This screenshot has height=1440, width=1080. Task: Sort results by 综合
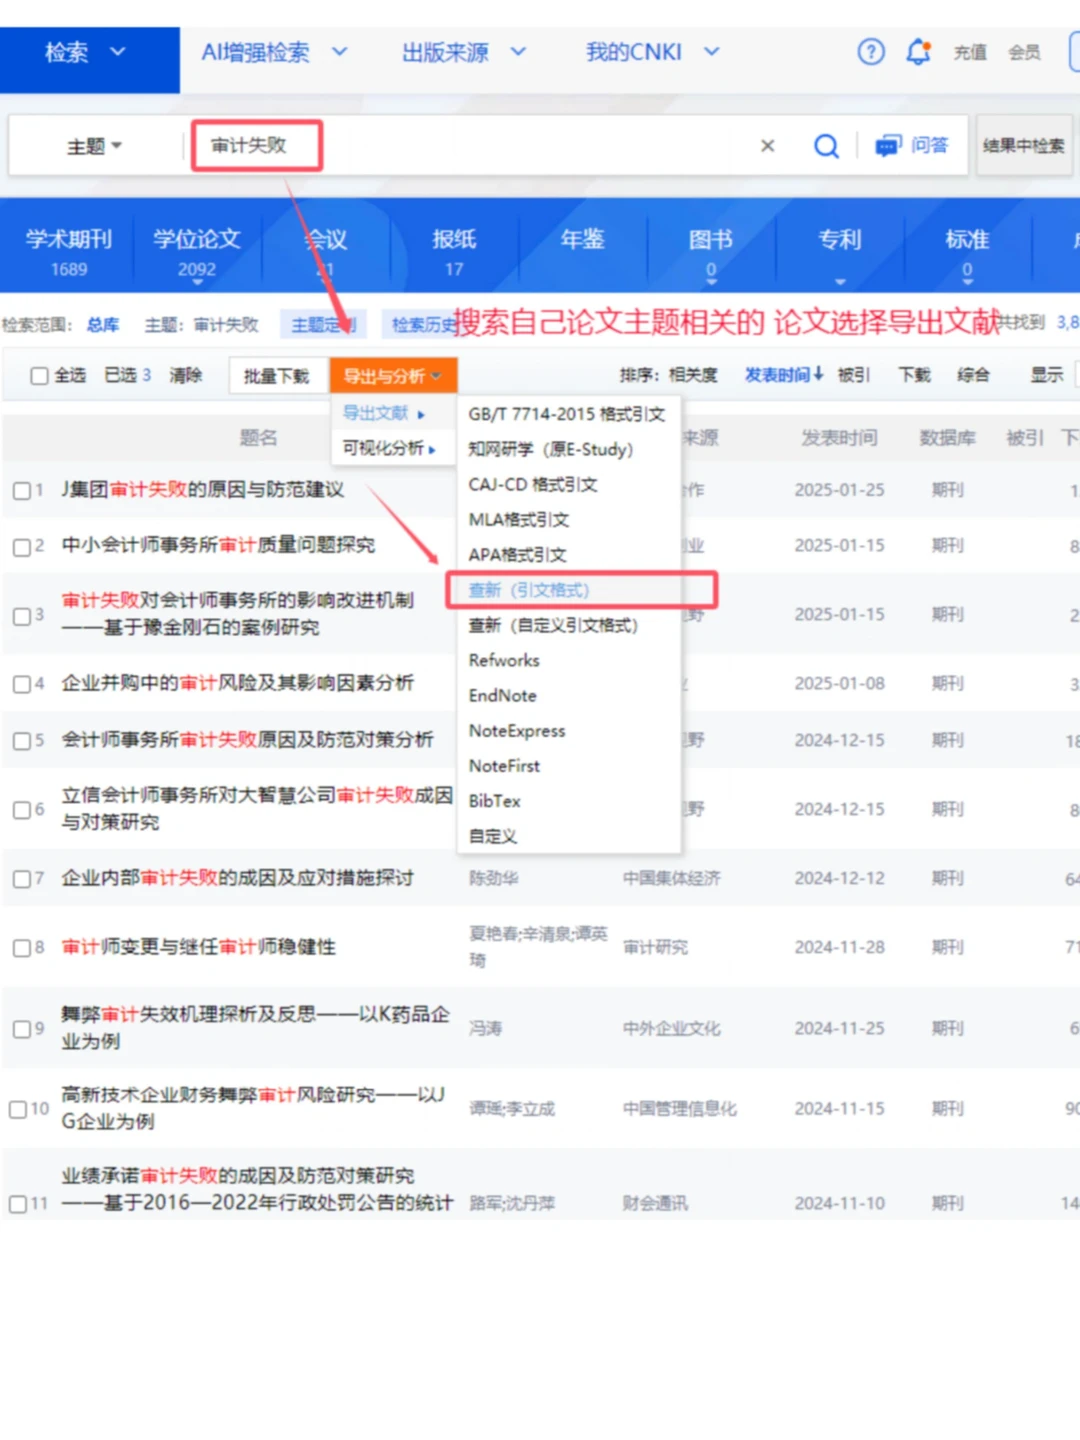click(973, 375)
